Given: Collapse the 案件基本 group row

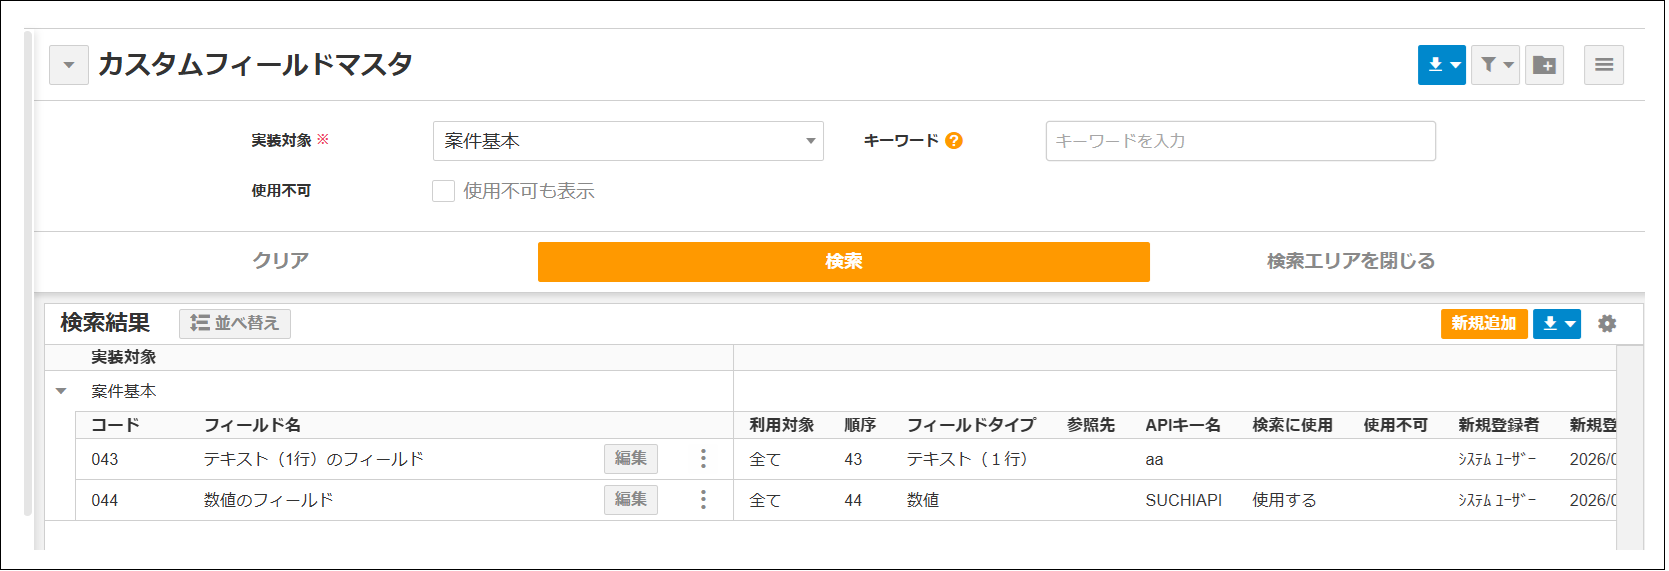Looking at the screenshot, I should [62, 391].
